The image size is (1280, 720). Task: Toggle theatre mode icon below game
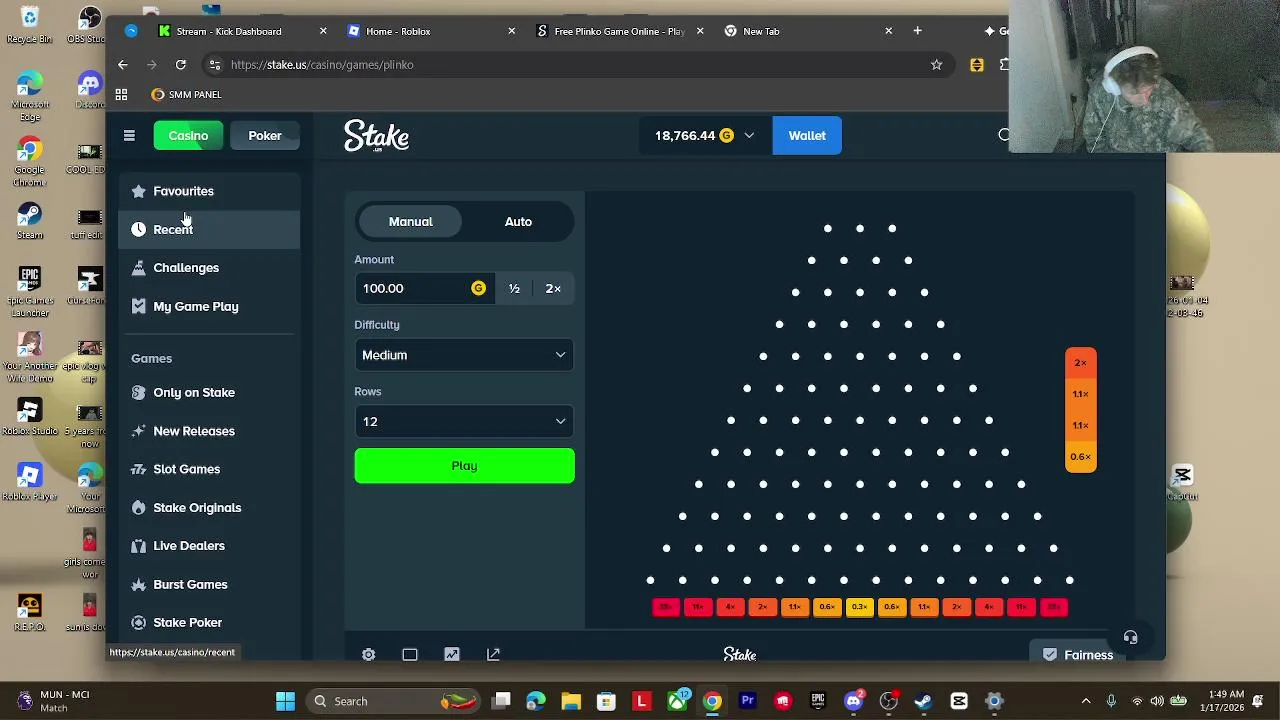click(410, 654)
